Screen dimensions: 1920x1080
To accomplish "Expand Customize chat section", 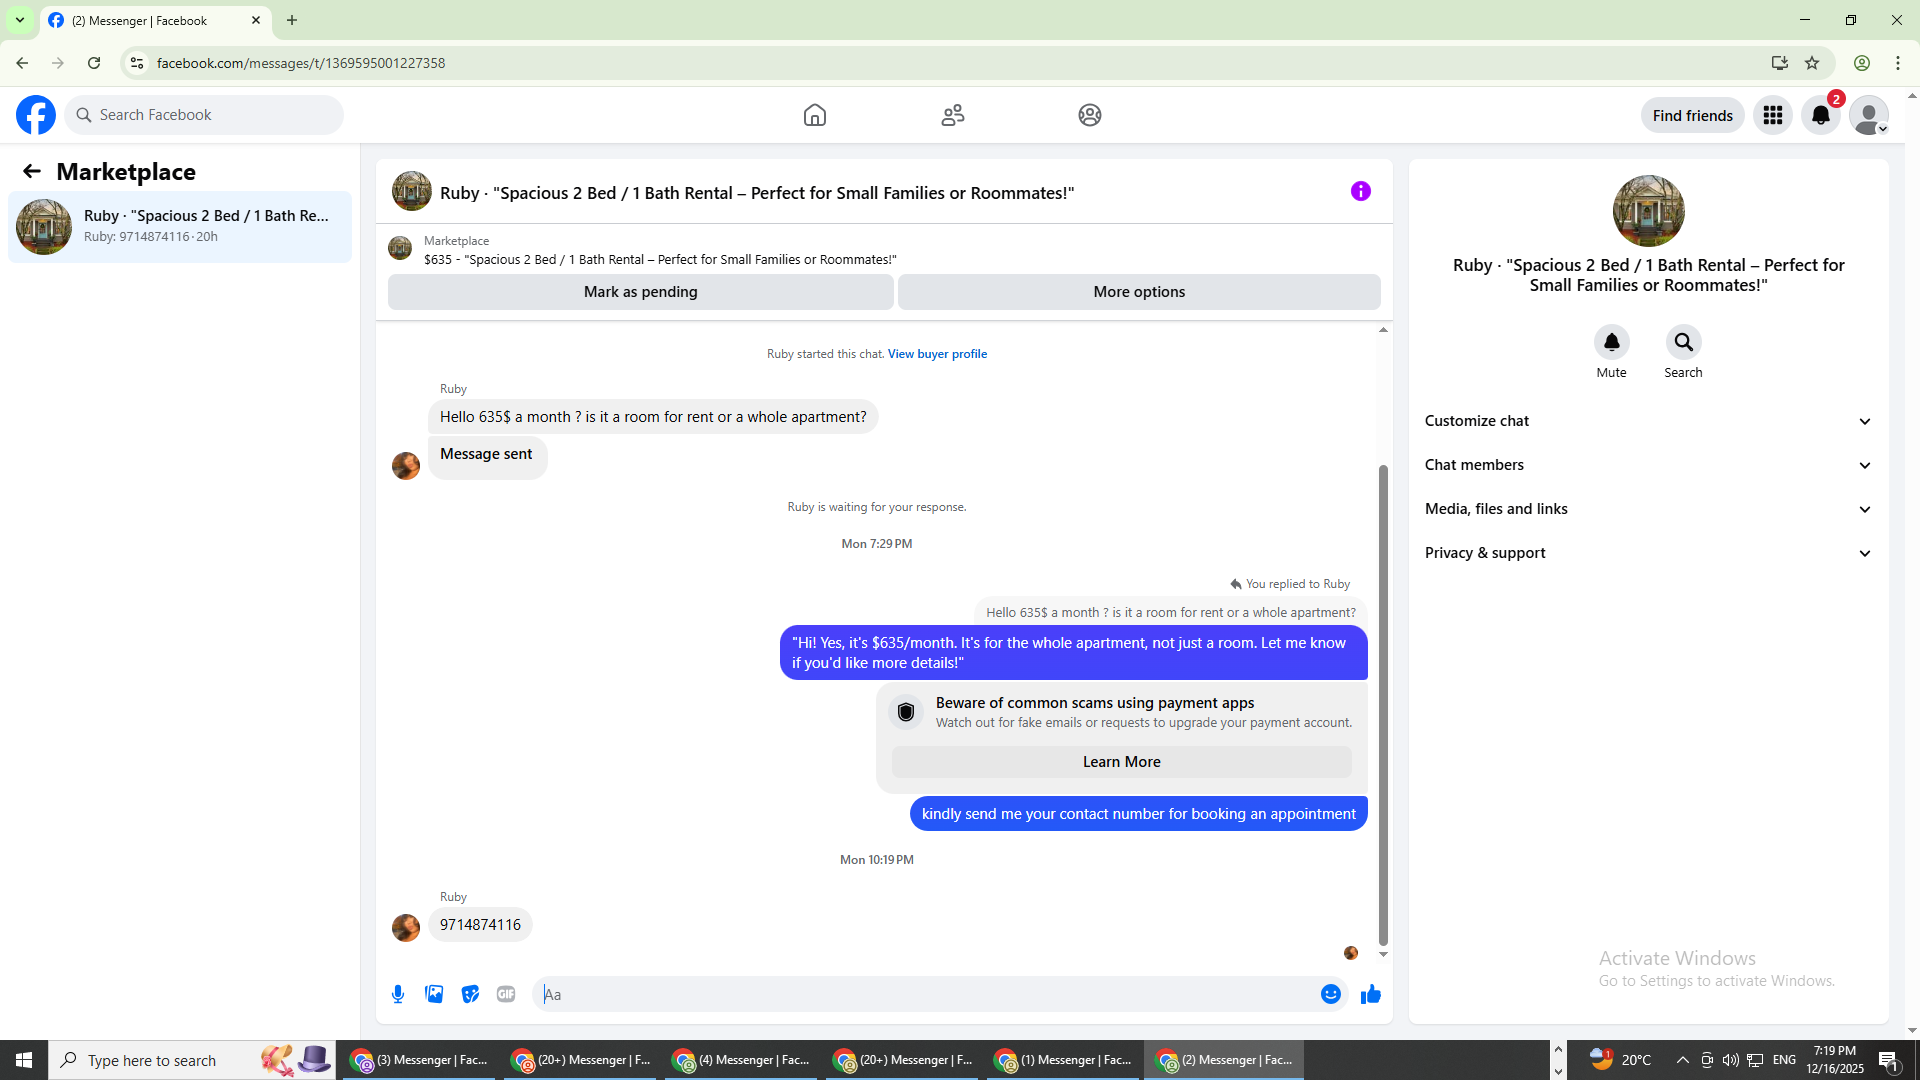I will pyautogui.click(x=1648, y=421).
